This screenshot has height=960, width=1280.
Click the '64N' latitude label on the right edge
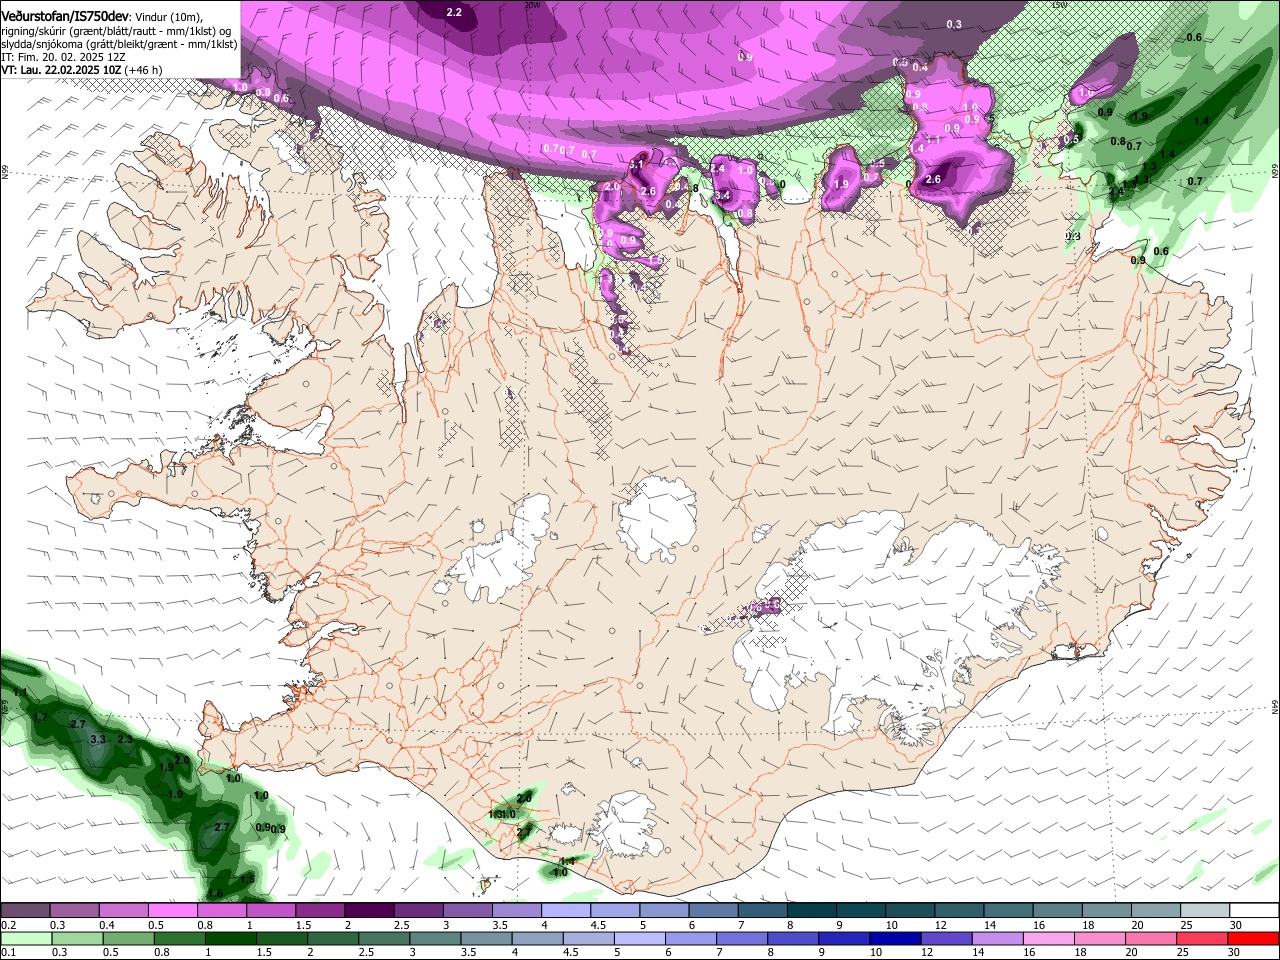coord(1275,706)
